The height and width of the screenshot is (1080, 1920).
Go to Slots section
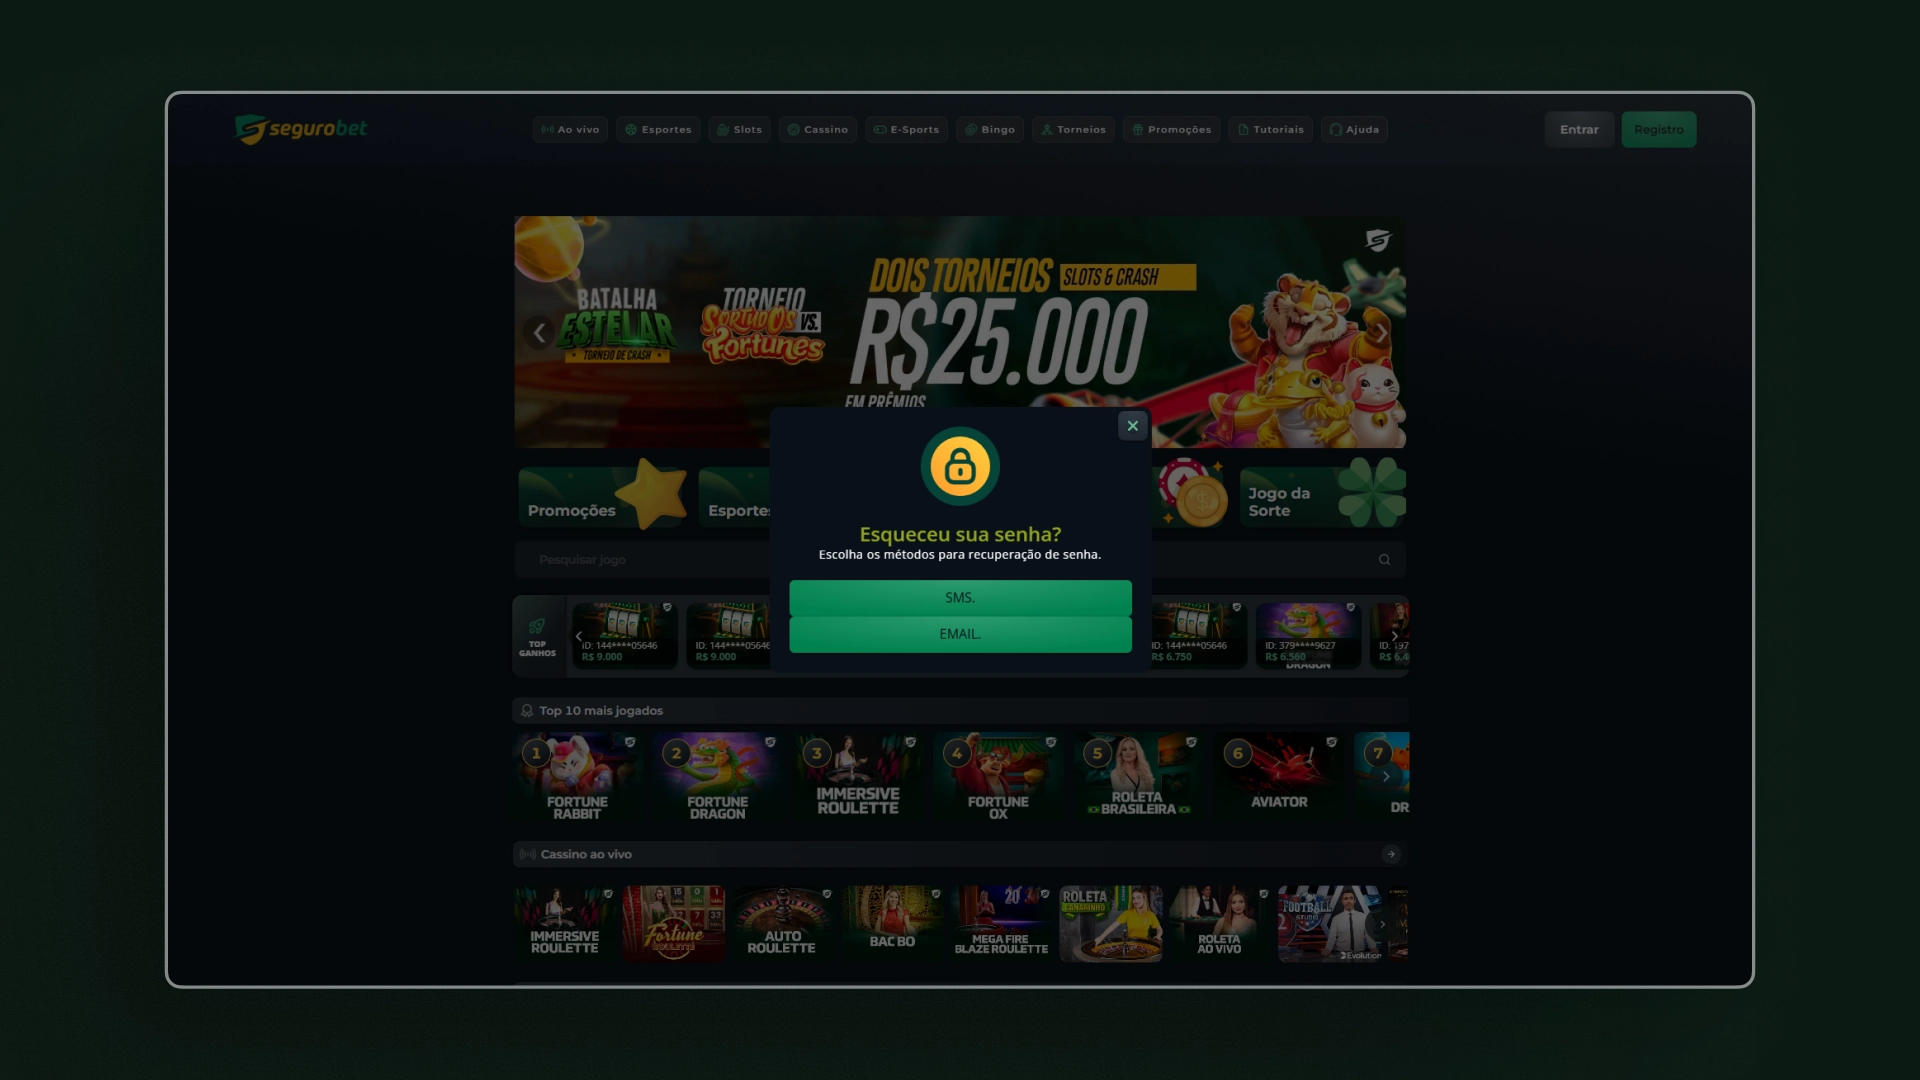tap(739, 130)
